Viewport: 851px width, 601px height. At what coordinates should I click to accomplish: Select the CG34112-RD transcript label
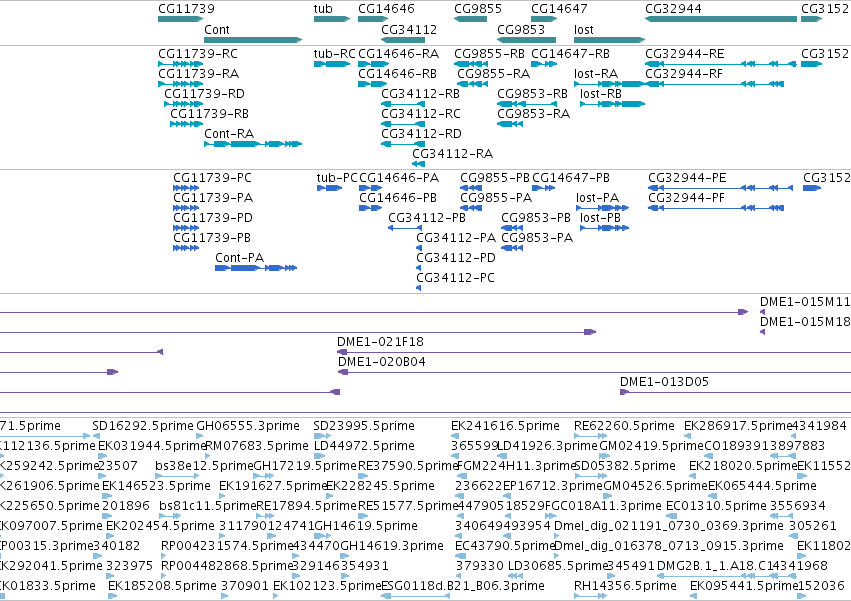coord(421,134)
